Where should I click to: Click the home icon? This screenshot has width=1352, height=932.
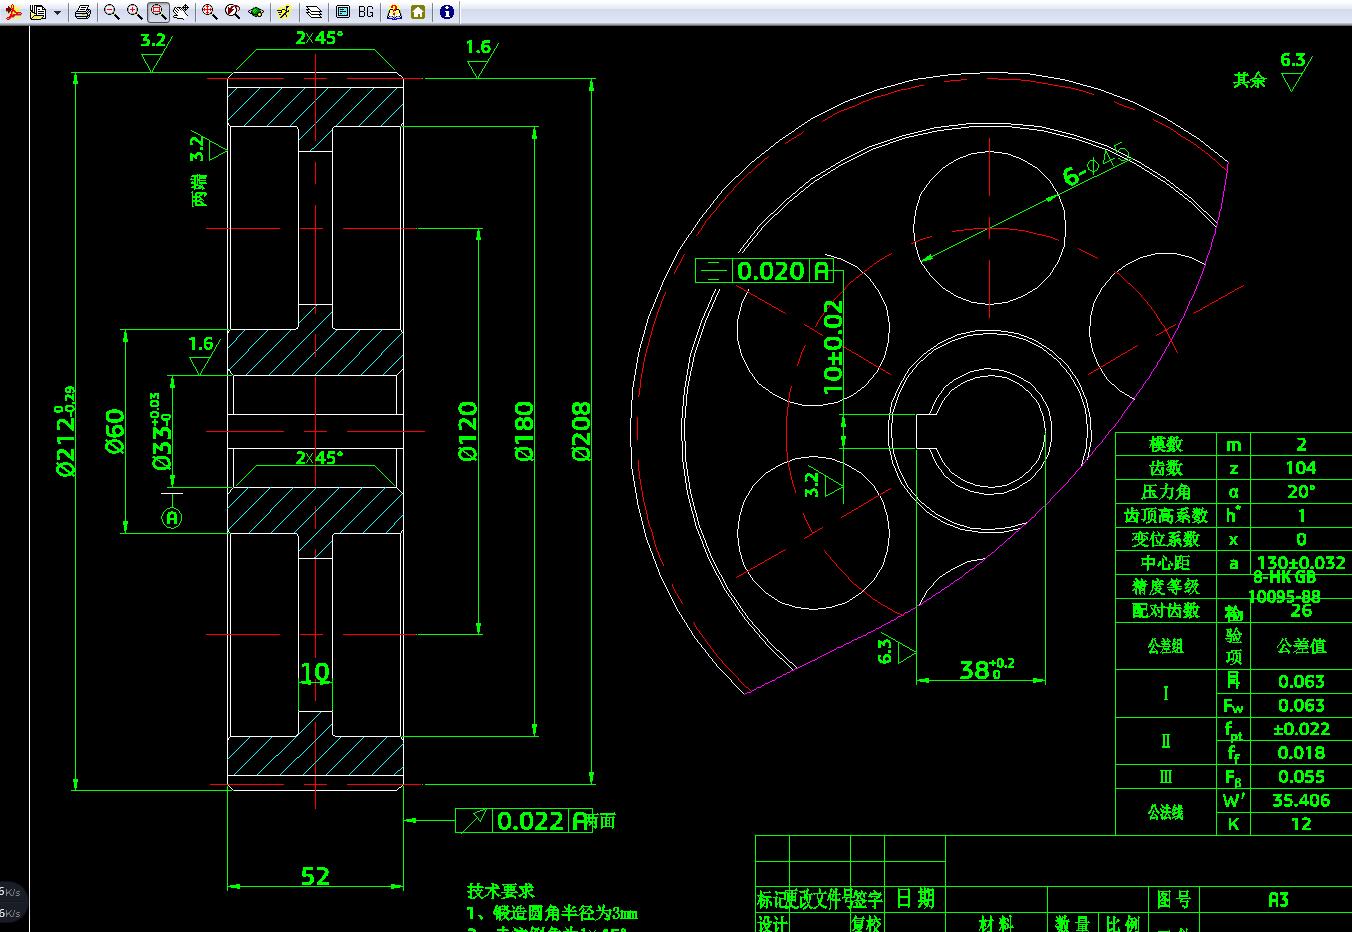[x=418, y=12]
